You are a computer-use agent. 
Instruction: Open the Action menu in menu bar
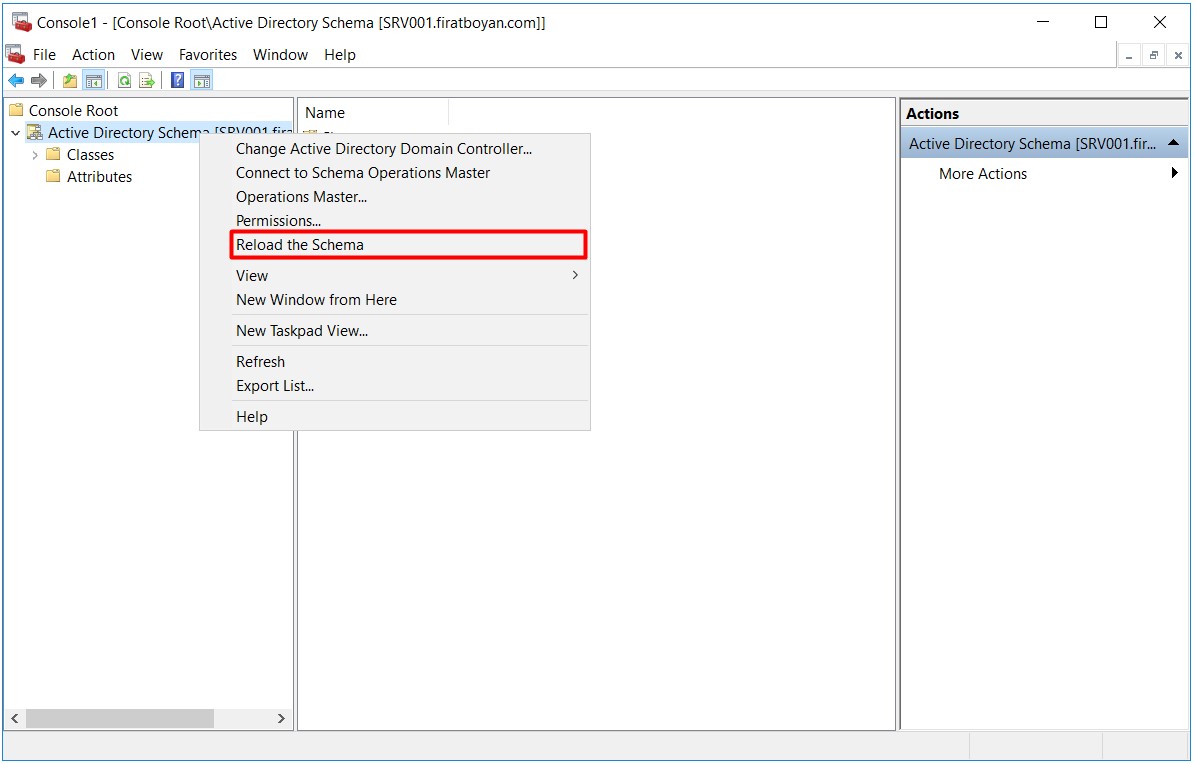(93, 55)
